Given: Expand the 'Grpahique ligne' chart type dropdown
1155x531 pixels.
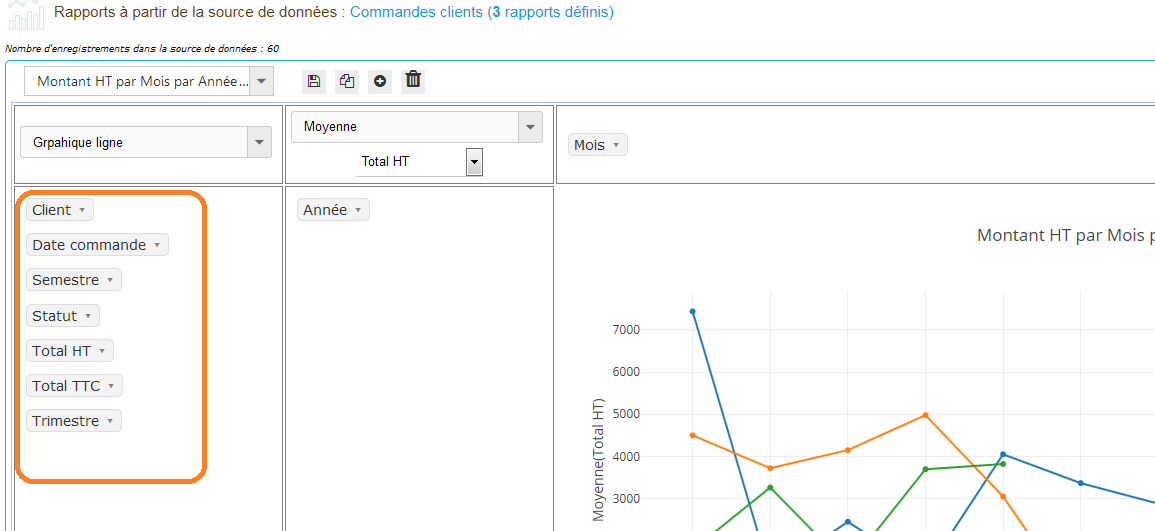Looking at the screenshot, I should click(146, 143).
